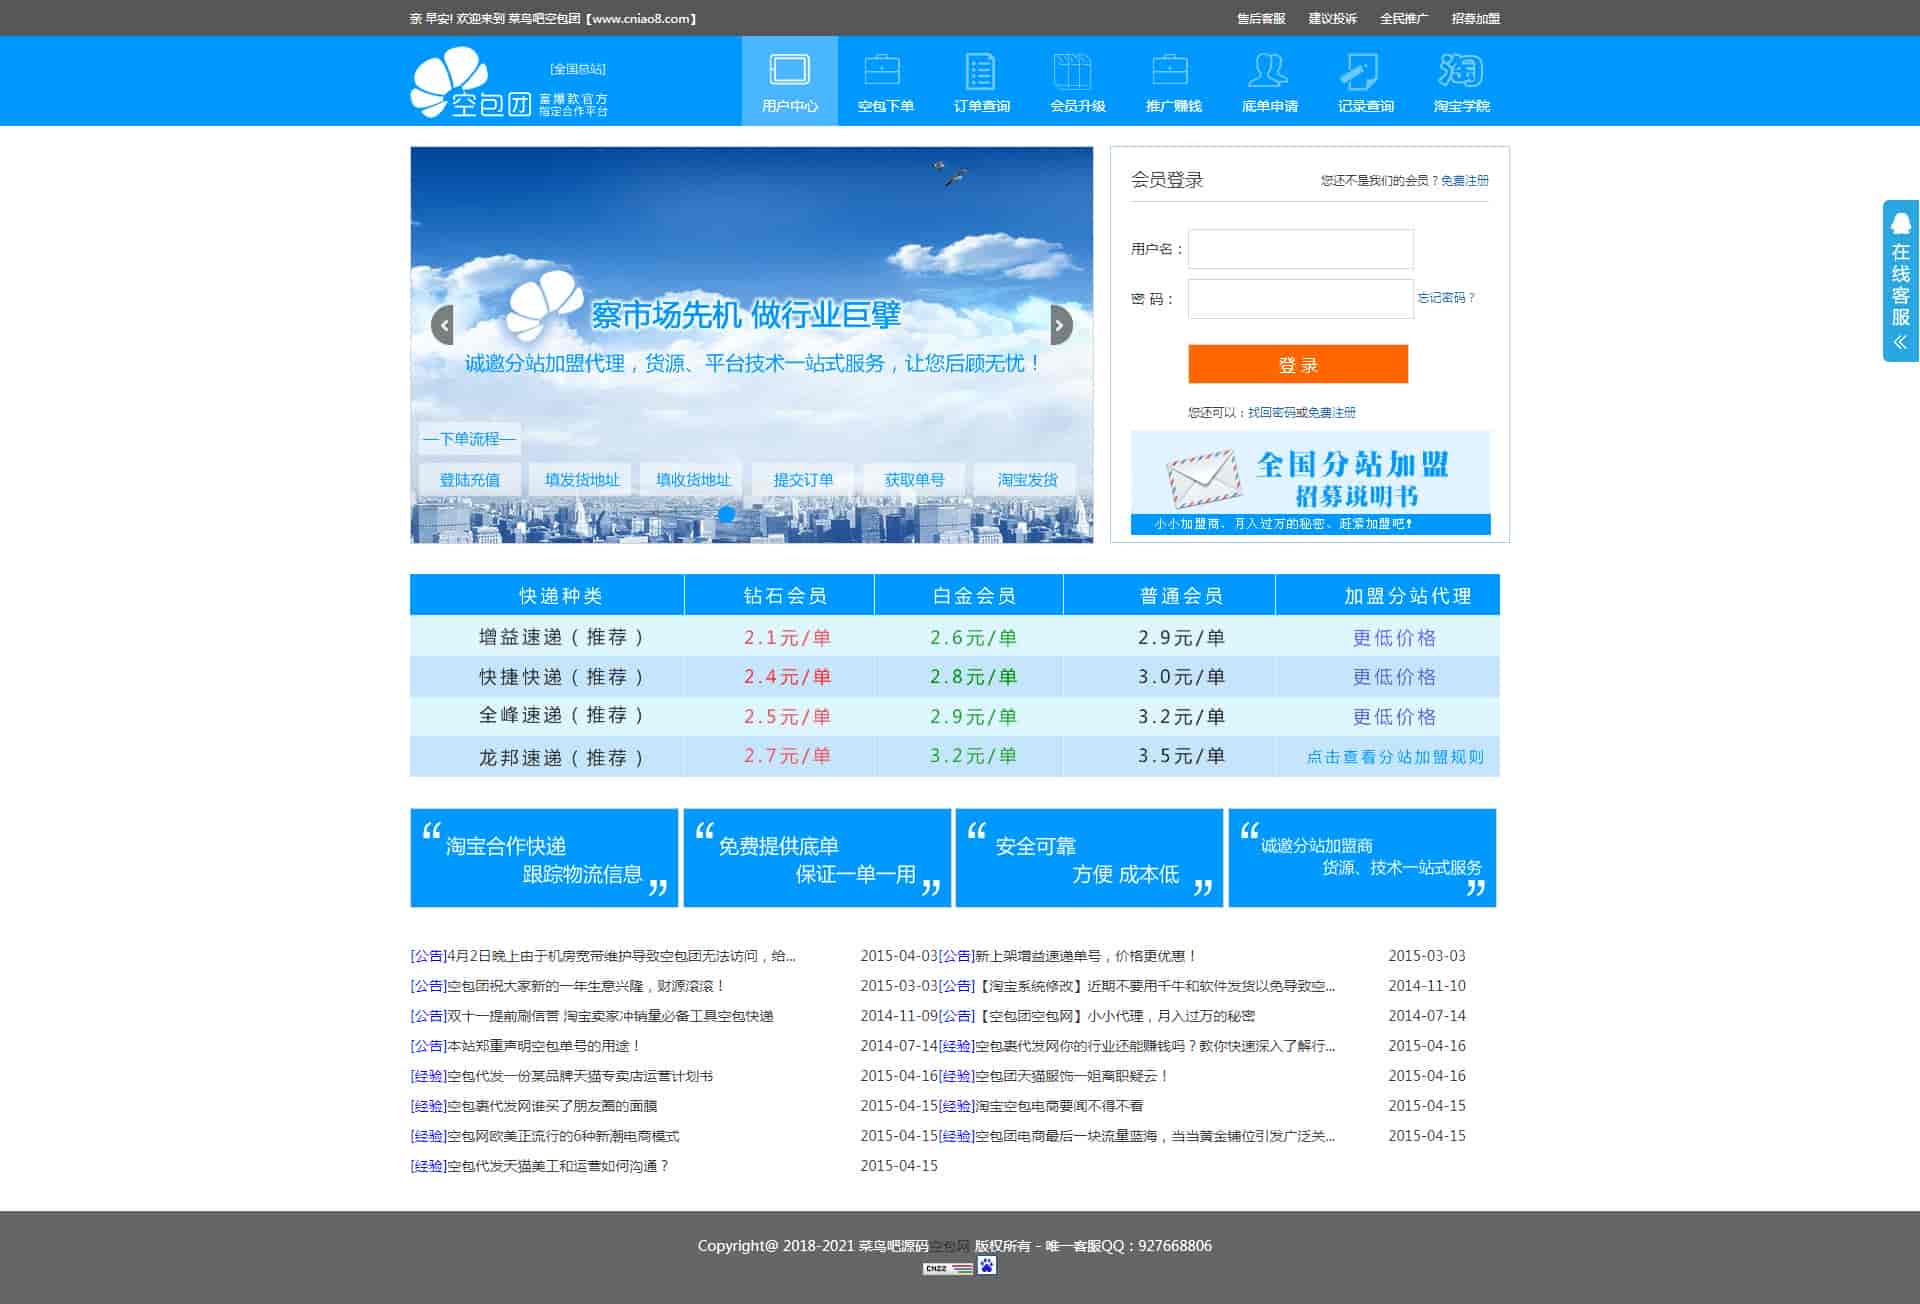Open the 用户中心 monitor icon
1920x1304 pixels.
789,70
